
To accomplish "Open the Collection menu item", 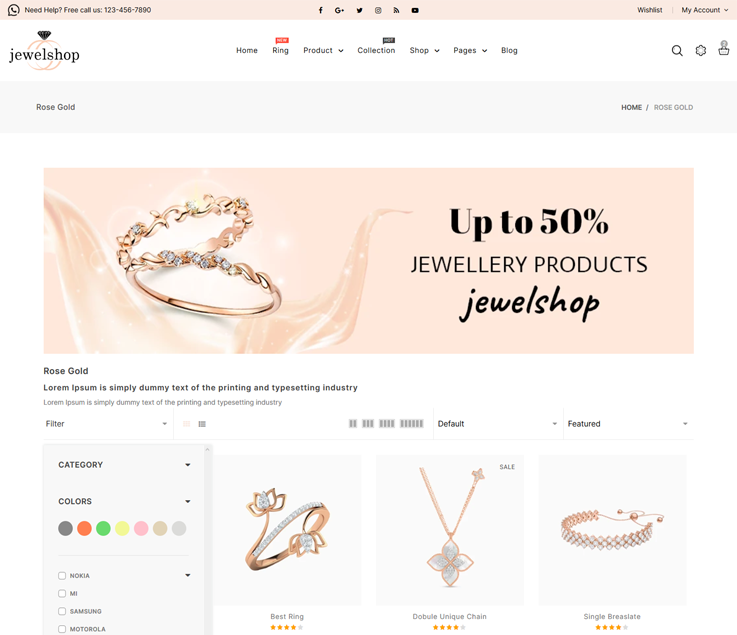I will [376, 50].
